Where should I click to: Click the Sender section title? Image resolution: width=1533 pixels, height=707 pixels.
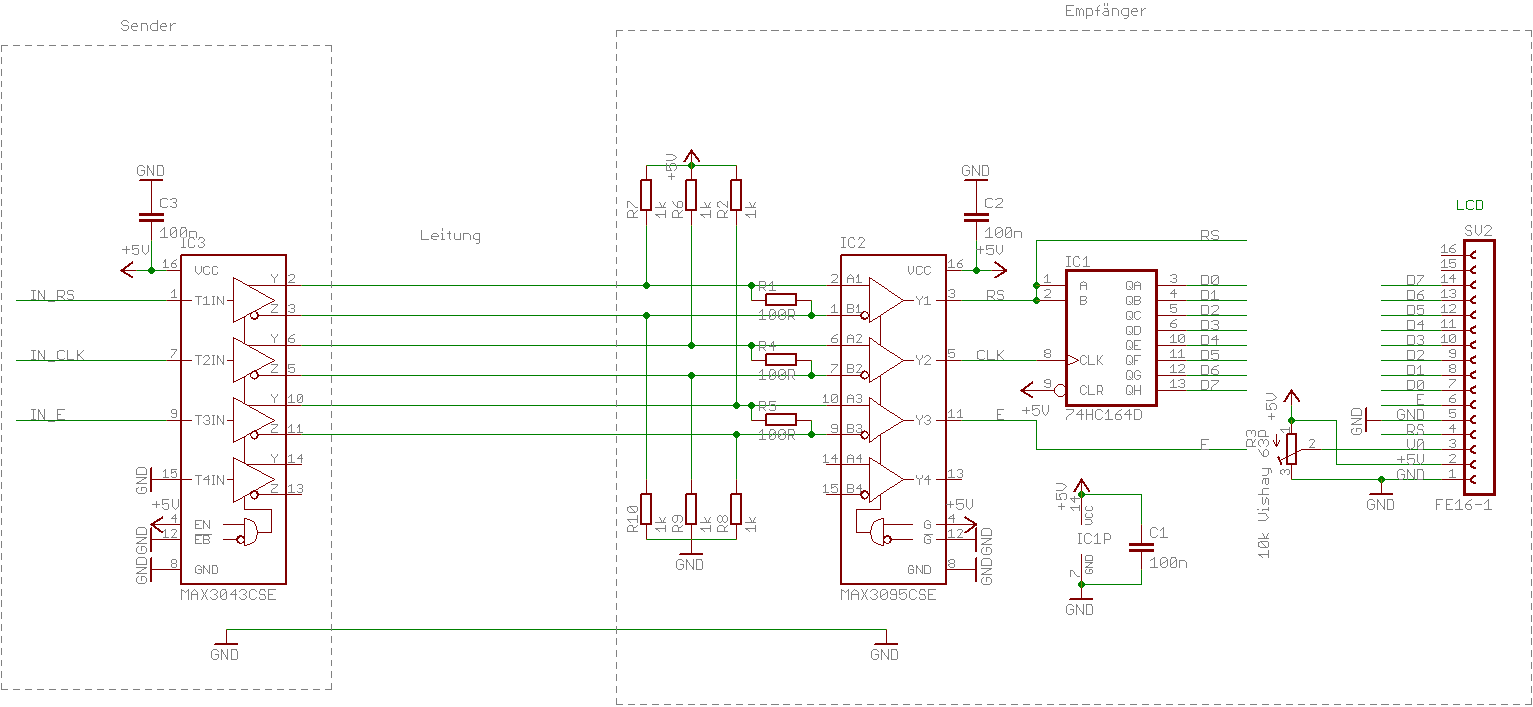148,26
